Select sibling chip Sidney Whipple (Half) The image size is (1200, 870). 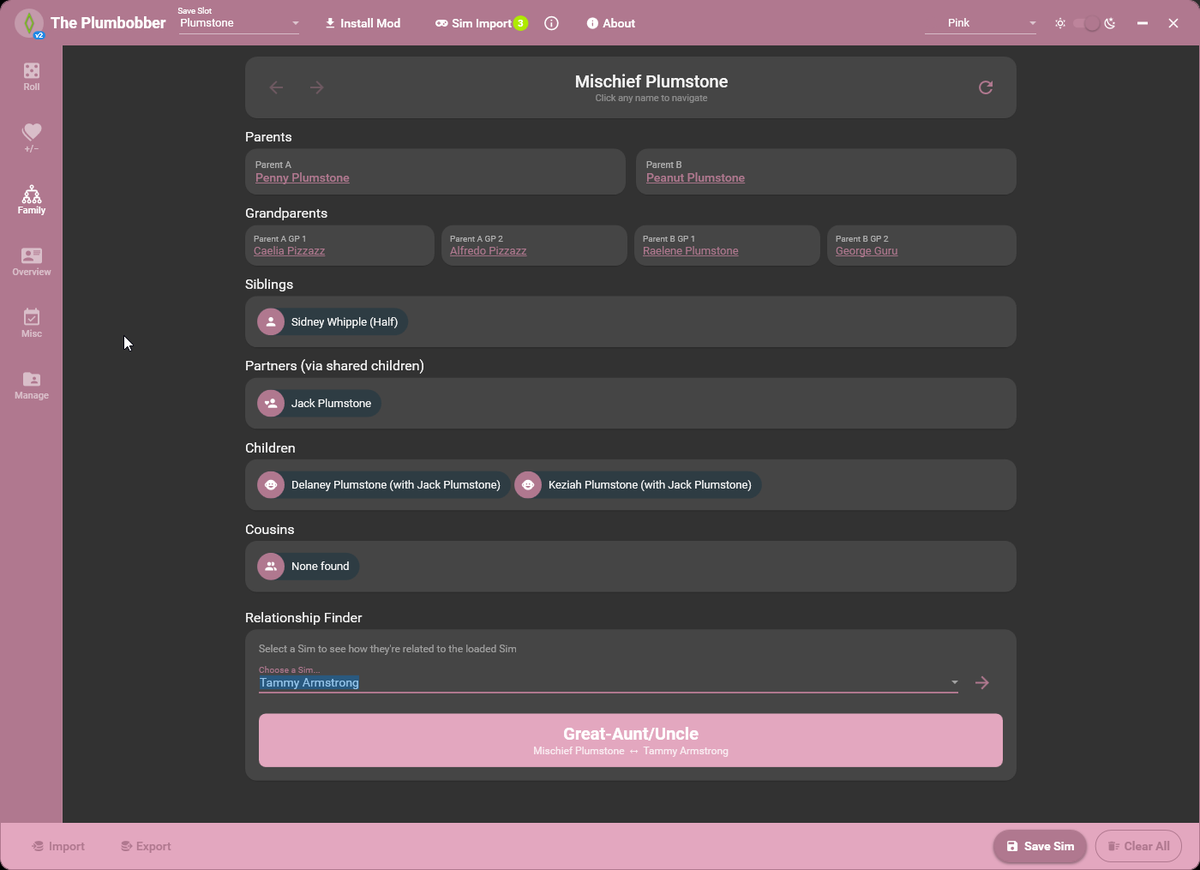333,322
